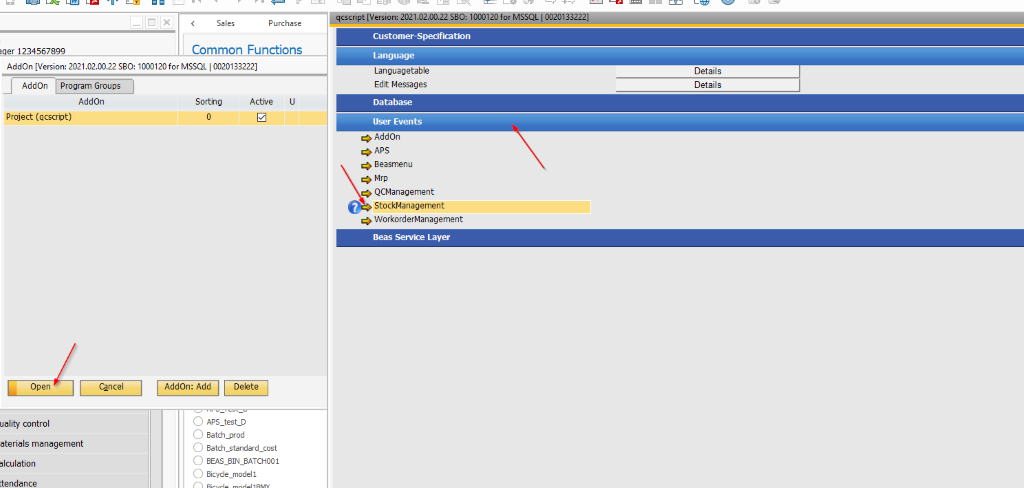Click the arrow icon beside WorkorderManagement
1024x488 pixels.
click(x=366, y=221)
